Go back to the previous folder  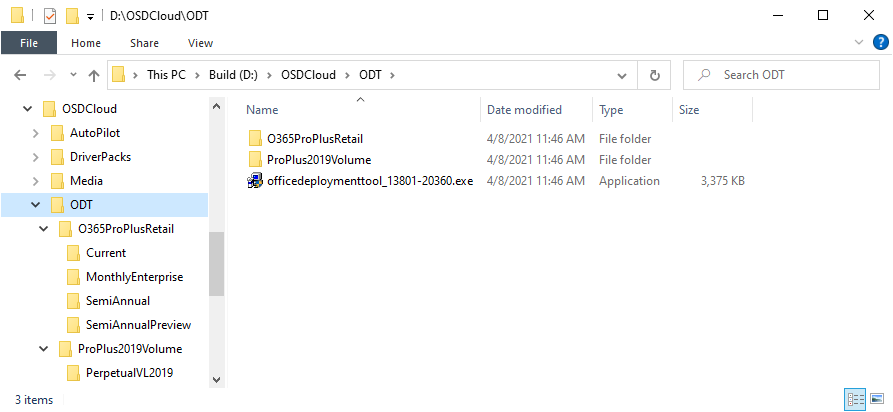pyautogui.click(x=20, y=75)
